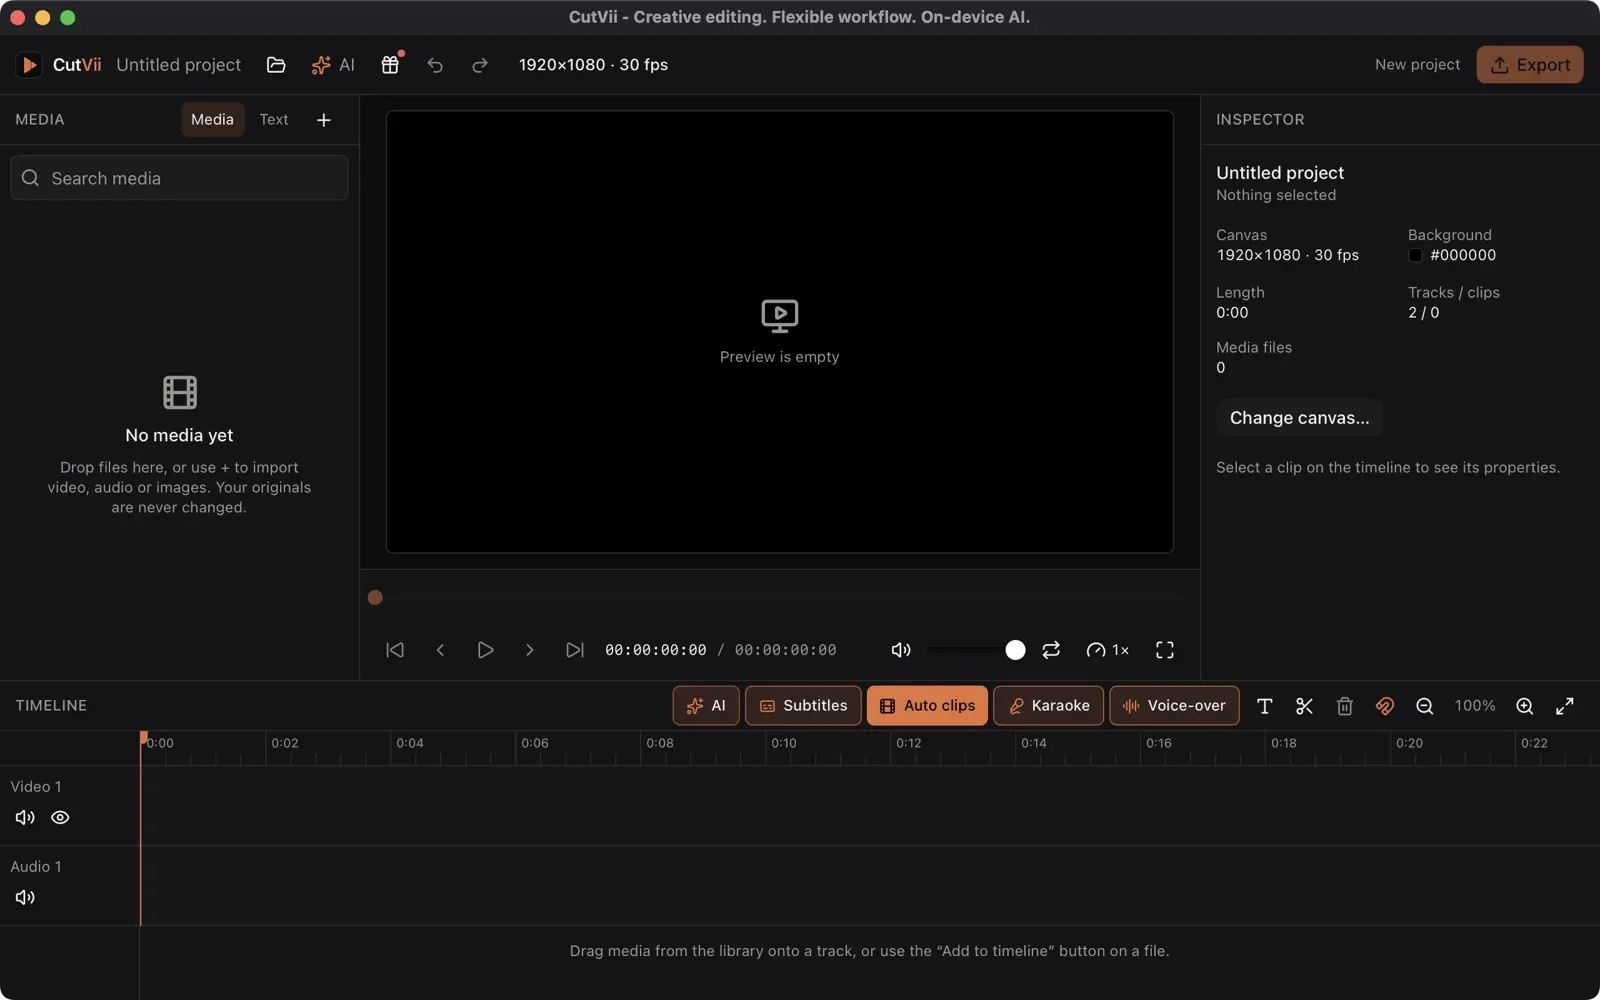
Task: Click the Auto clips button
Action: click(927, 706)
